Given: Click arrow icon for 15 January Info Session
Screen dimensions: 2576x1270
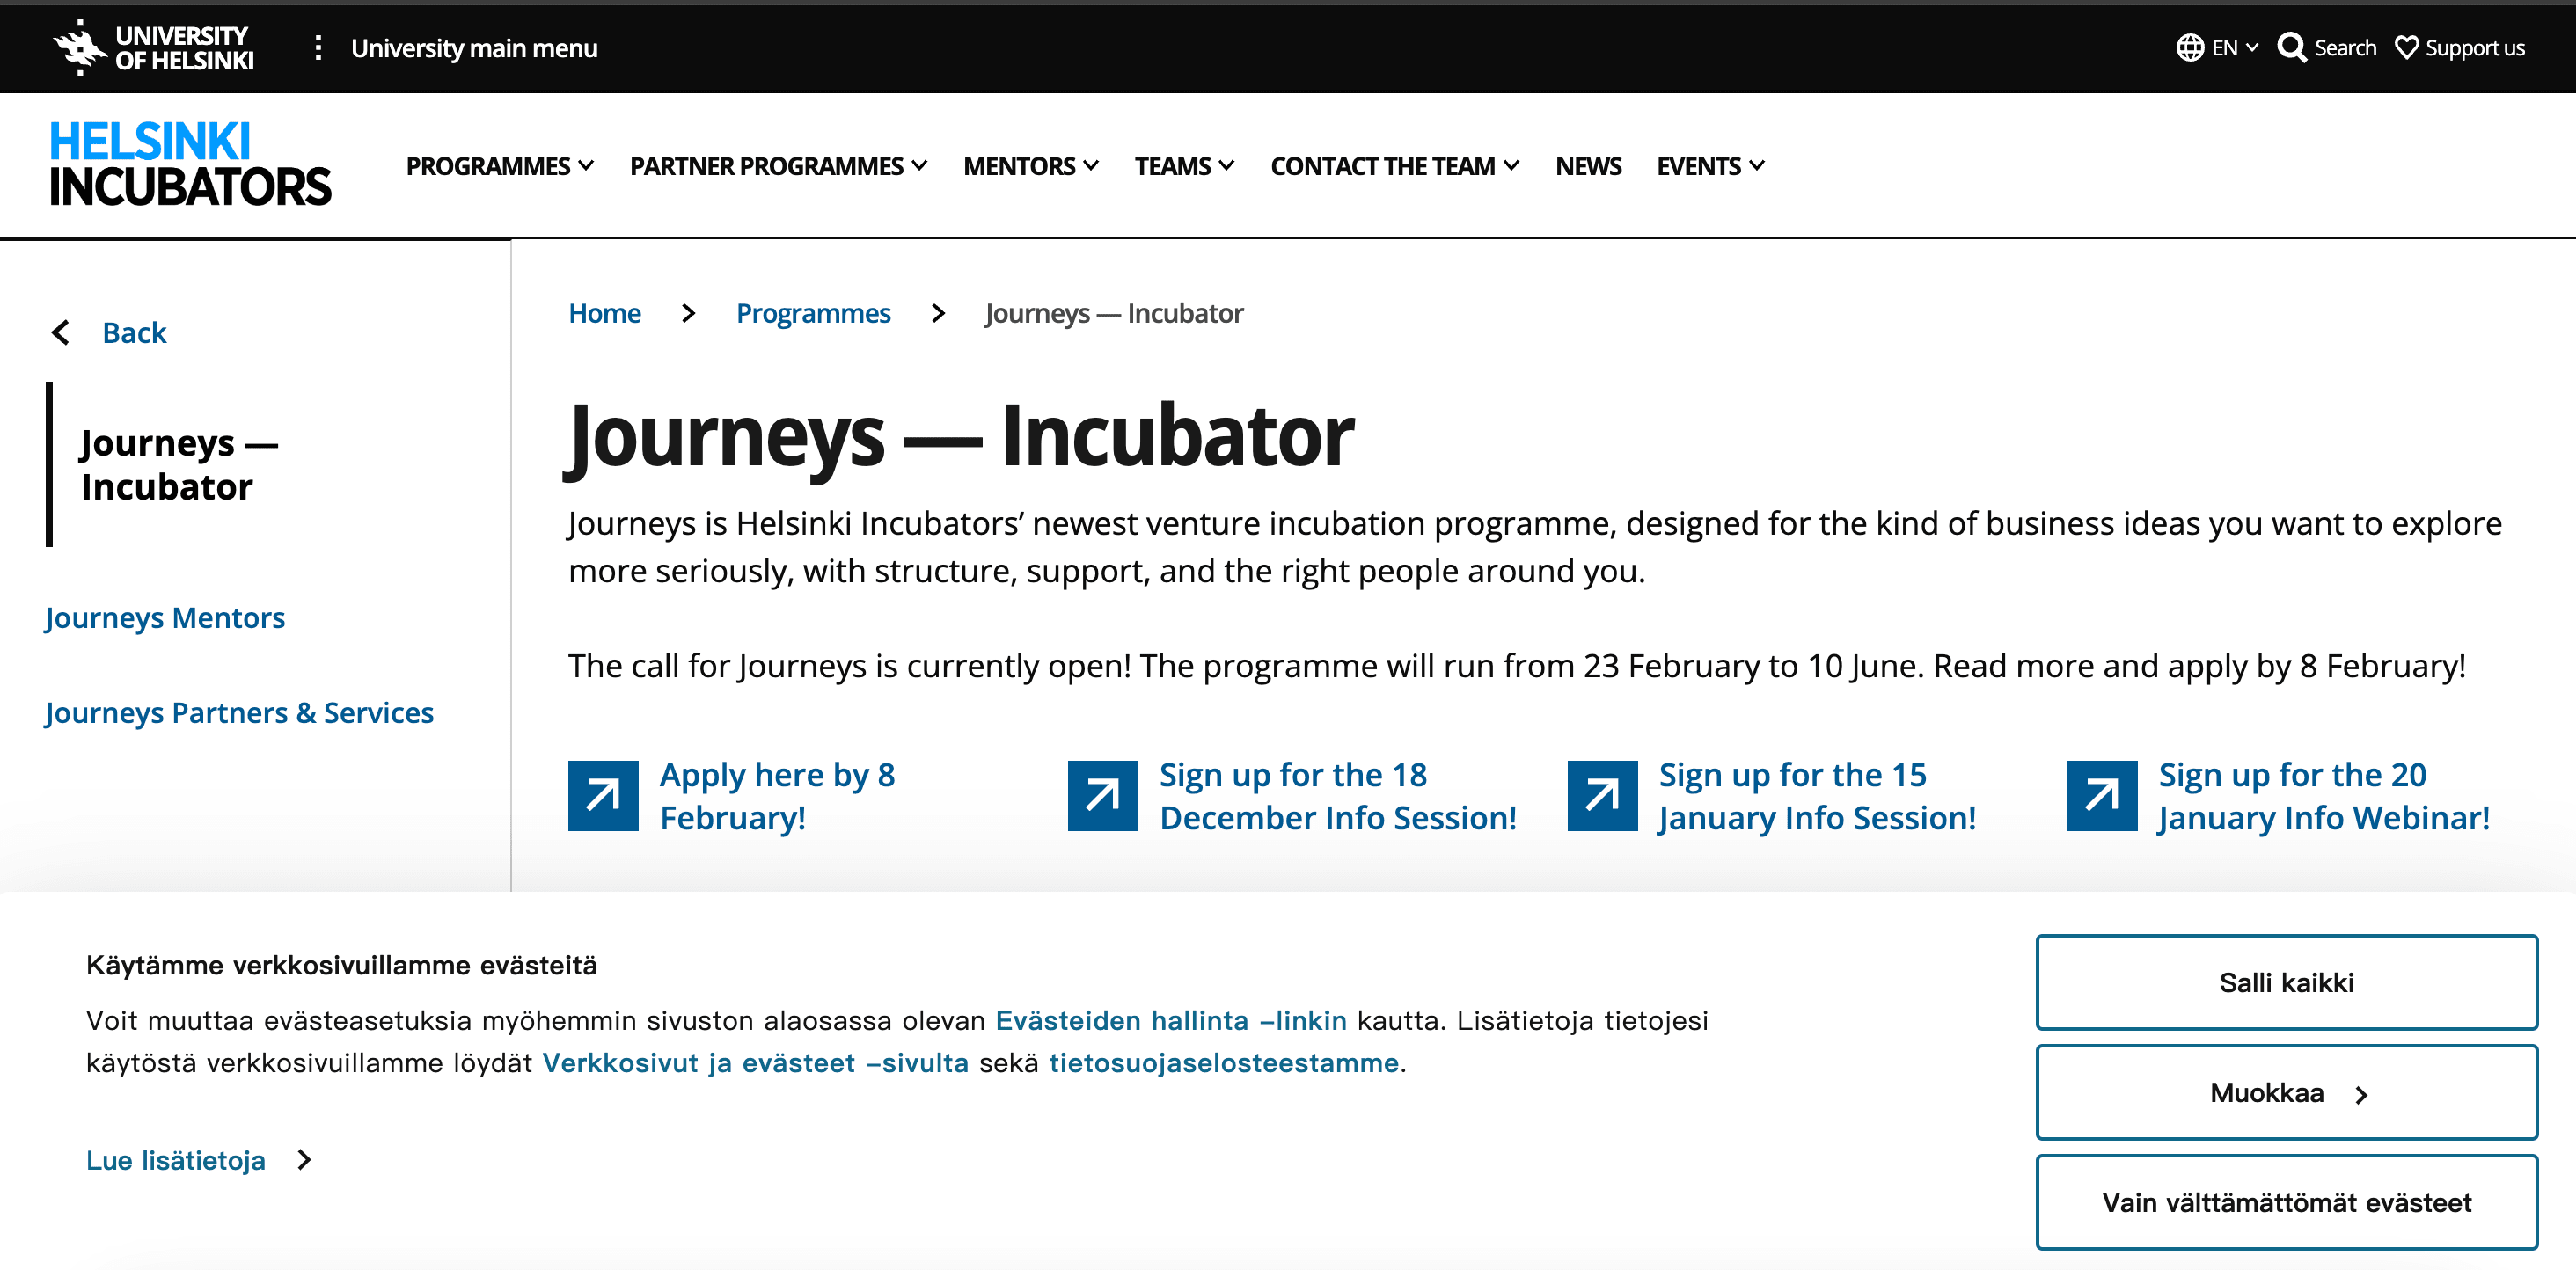Looking at the screenshot, I should (x=1602, y=795).
